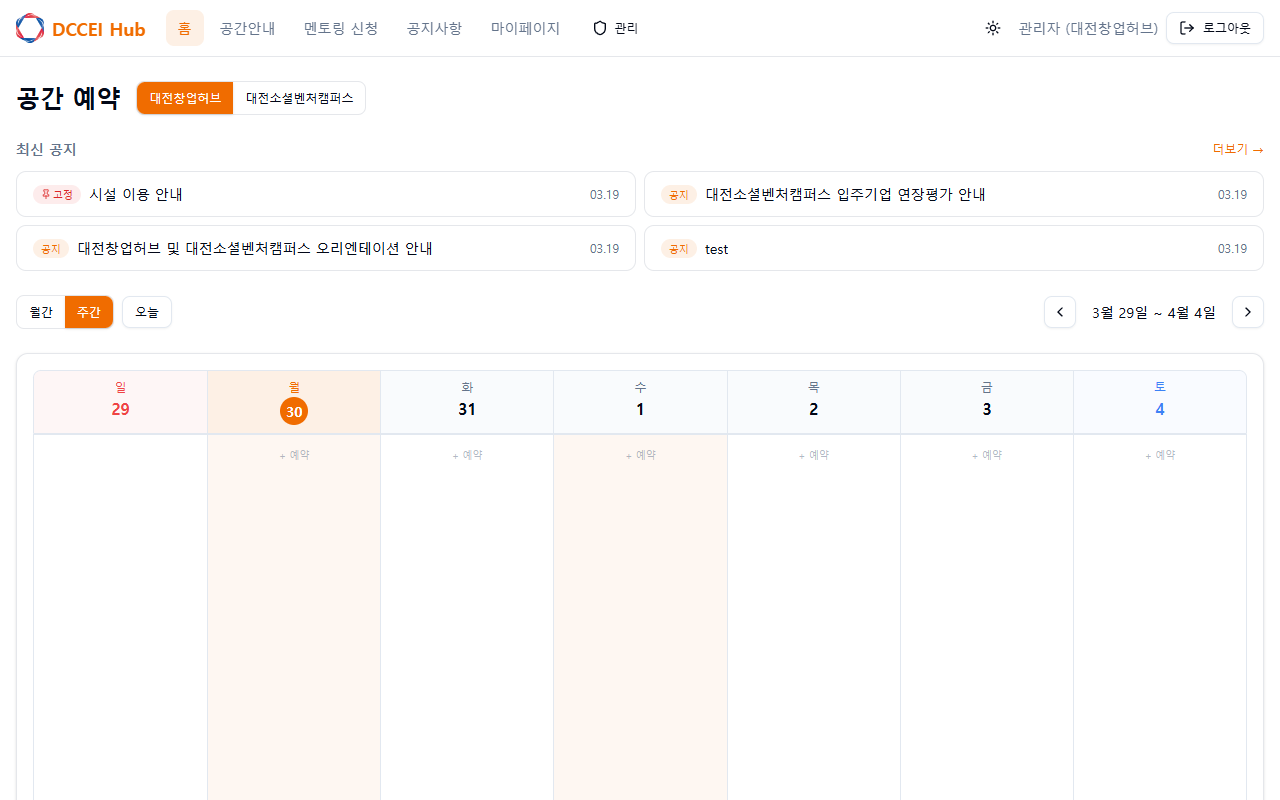Screen dimensions: 1280x800
Task: Click the DCCEI Hub logo icon
Action: (x=30, y=28)
